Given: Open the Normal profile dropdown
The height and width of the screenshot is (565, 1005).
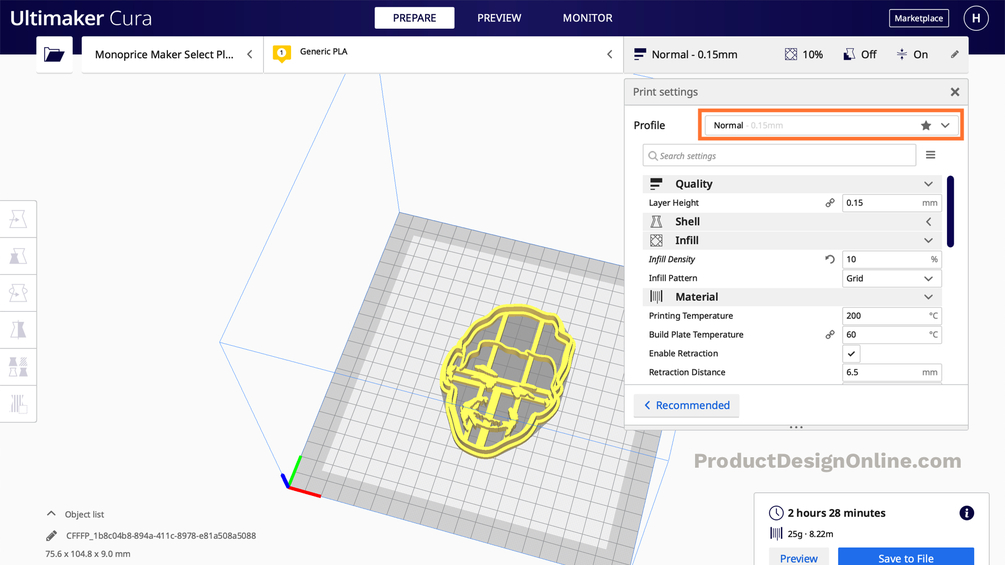Looking at the screenshot, I should 831,126.
